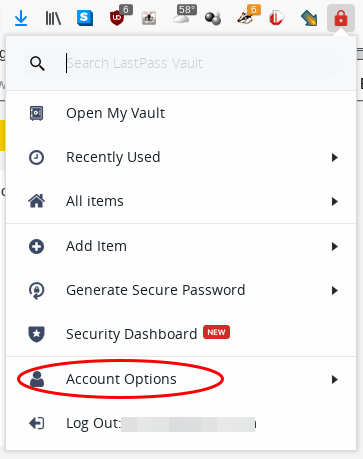Open the Firefox downloads arrow icon
The image size is (363, 459).
click(x=21, y=18)
